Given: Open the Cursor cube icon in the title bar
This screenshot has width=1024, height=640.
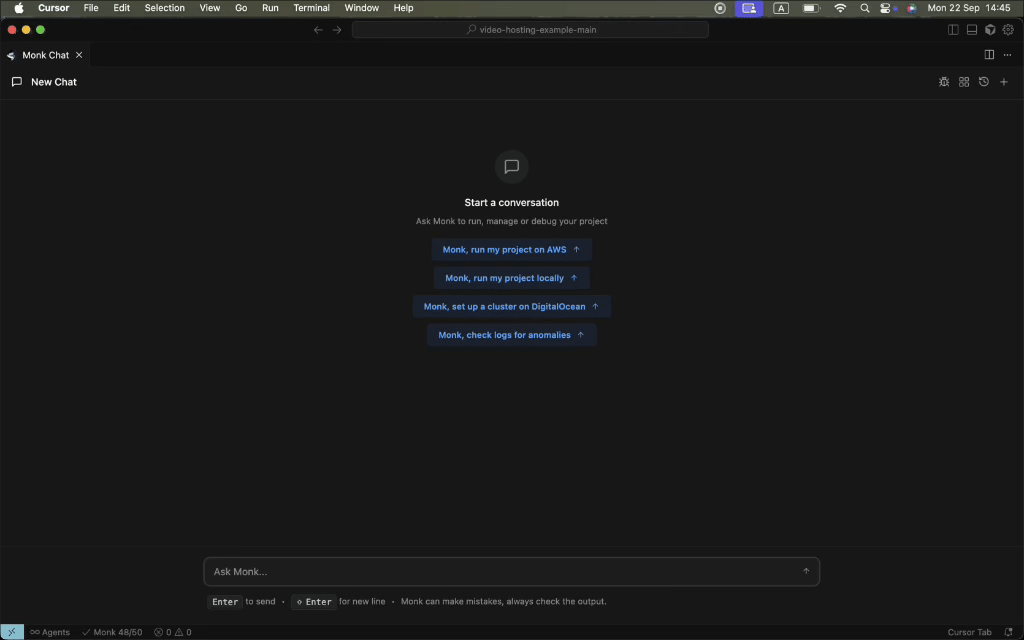Looking at the screenshot, I should 990,29.
